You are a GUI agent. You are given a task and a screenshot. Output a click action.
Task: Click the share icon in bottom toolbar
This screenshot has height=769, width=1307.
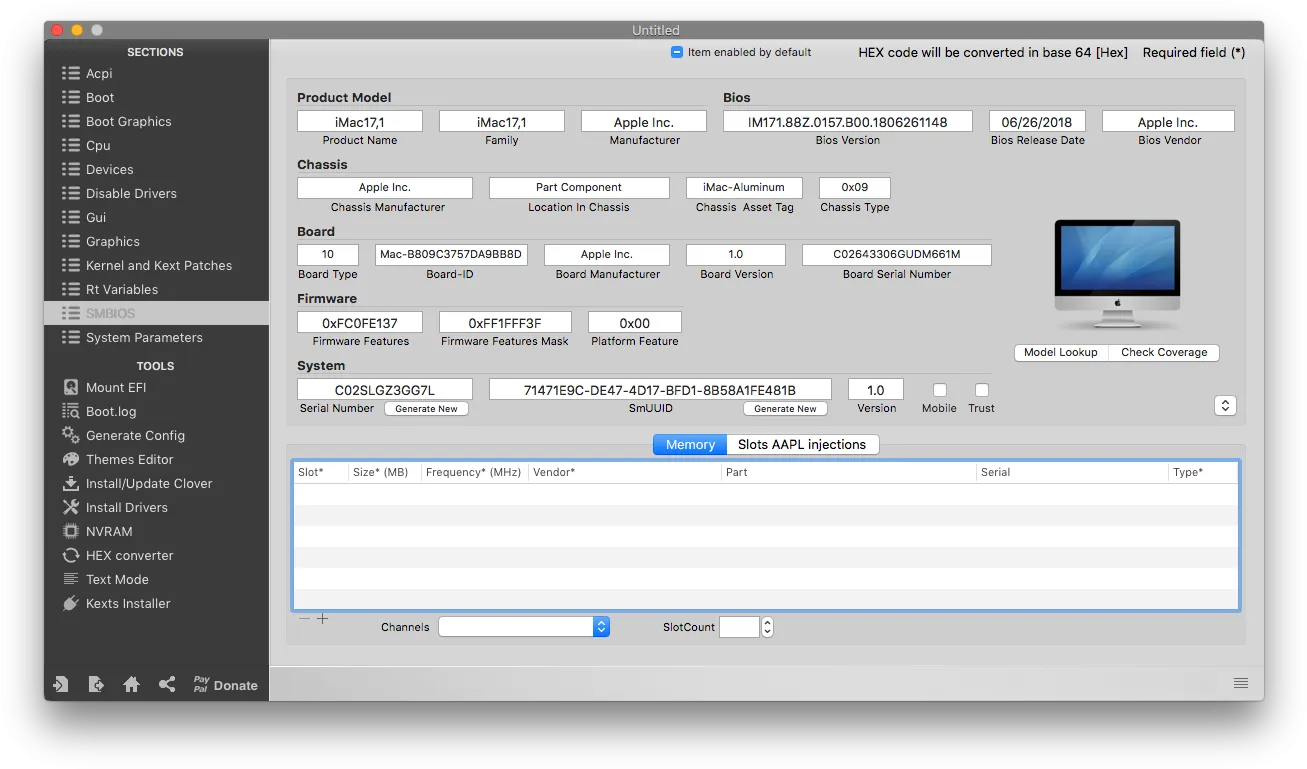pyautogui.click(x=167, y=685)
